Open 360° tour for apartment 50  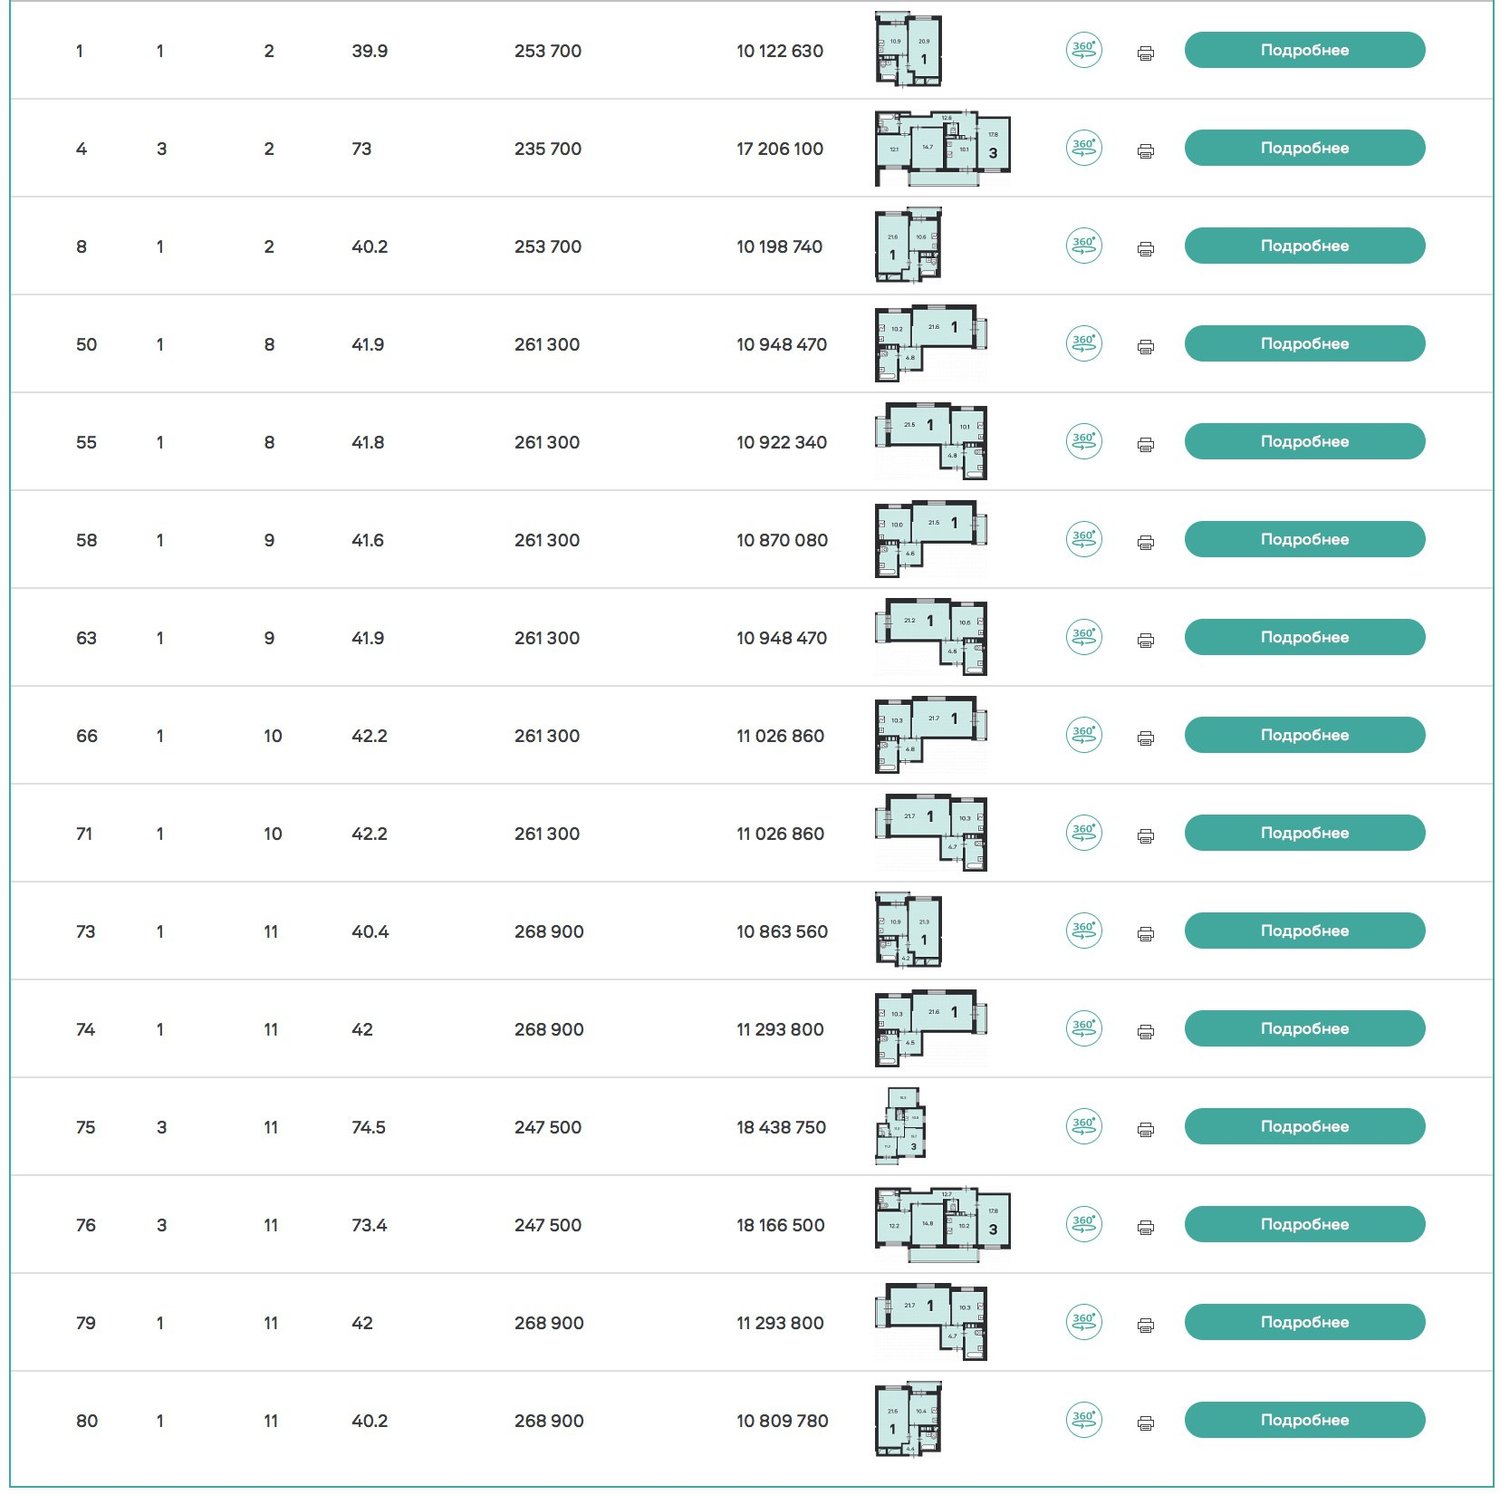[1084, 343]
